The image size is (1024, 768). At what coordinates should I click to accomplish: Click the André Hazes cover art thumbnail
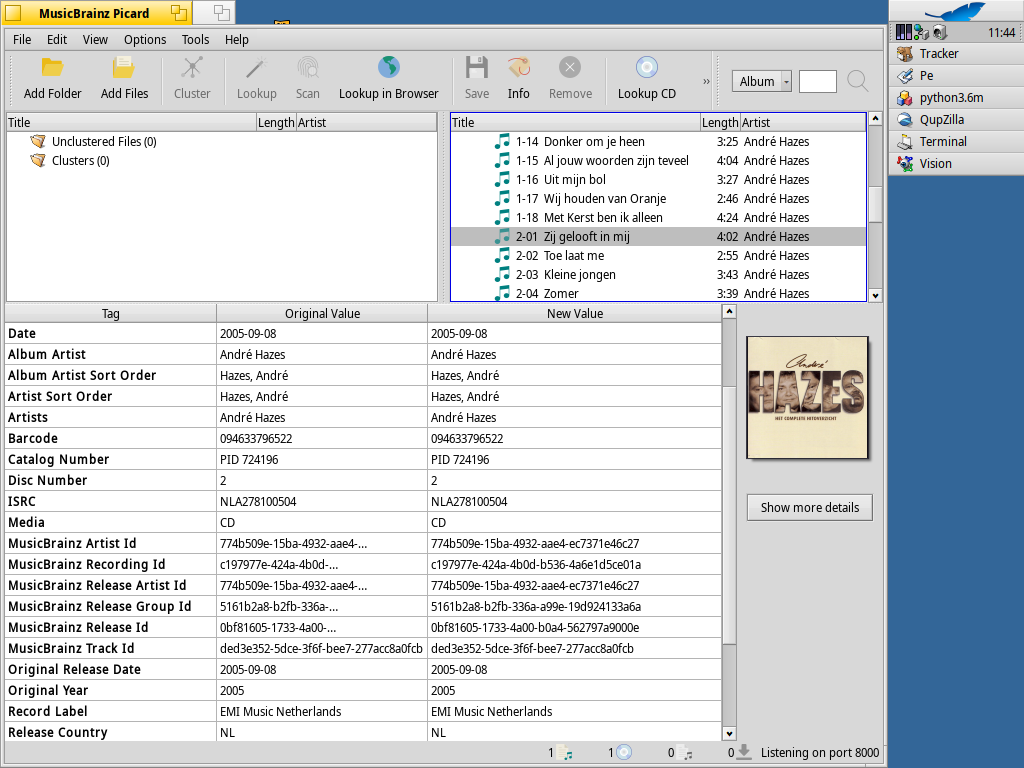pyautogui.click(x=807, y=397)
